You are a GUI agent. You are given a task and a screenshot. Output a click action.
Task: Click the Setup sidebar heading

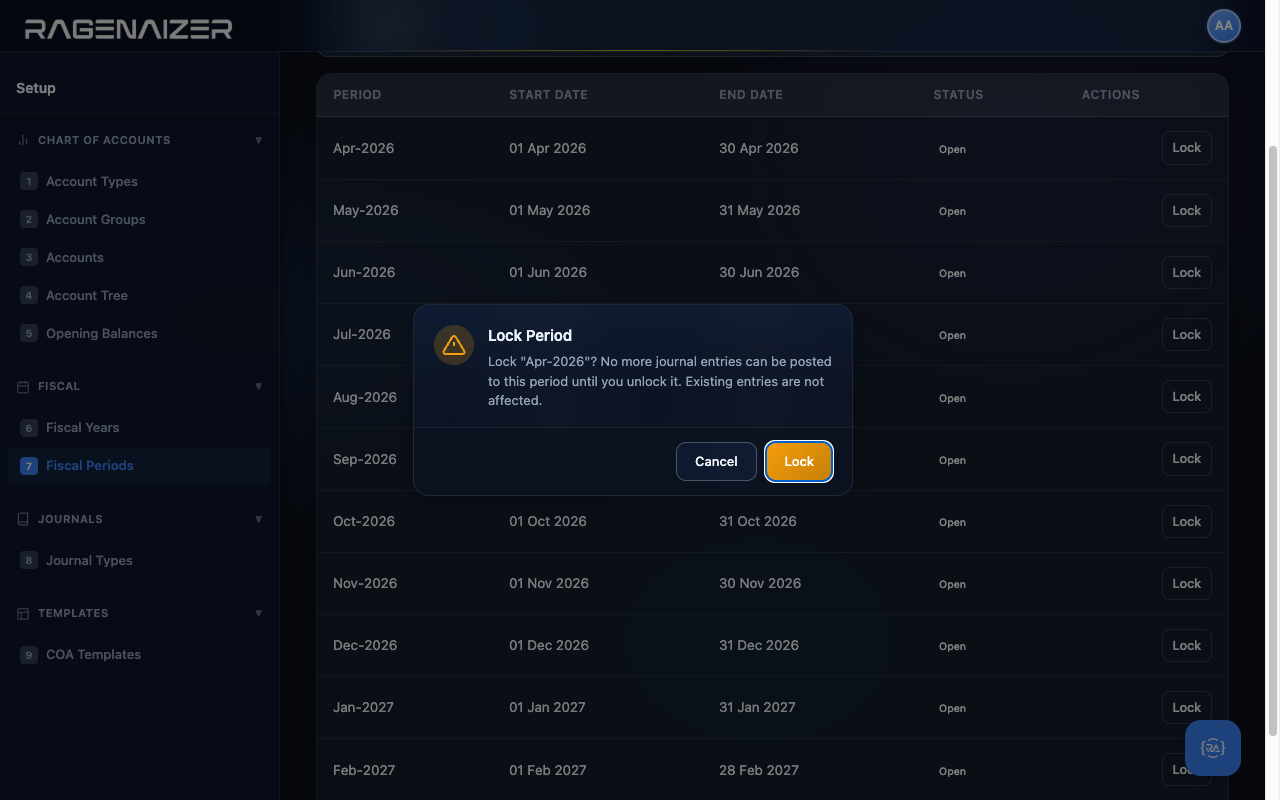coord(36,88)
